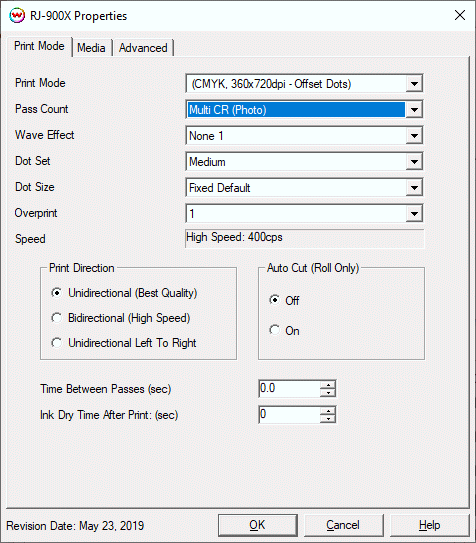Viewport: 476px width, 543px height.
Task: Open the Wave Effect dropdown
Action: pos(414,136)
